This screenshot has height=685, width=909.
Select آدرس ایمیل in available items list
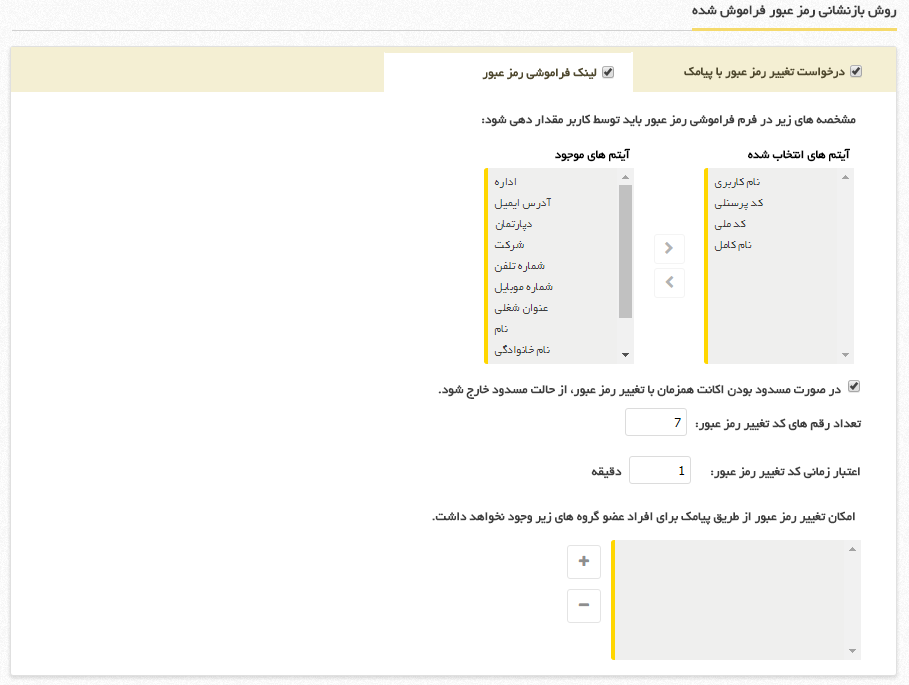point(523,203)
